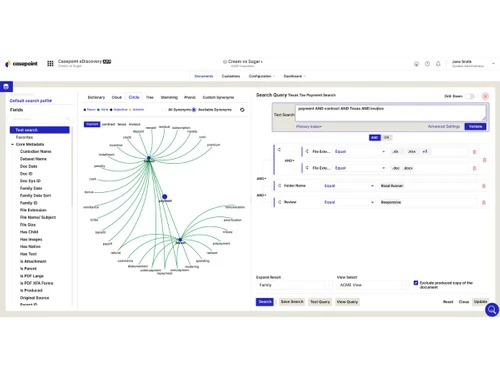Click the Text Query button
Image resolution: width=500 pixels, height=375 pixels.
point(320,302)
